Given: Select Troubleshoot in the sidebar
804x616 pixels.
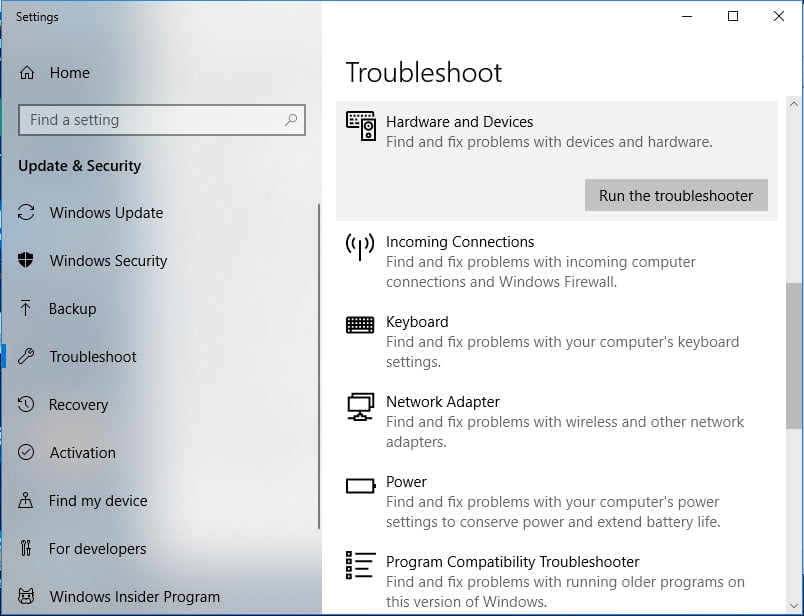Looking at the screenshot, I should coord(93,357).
